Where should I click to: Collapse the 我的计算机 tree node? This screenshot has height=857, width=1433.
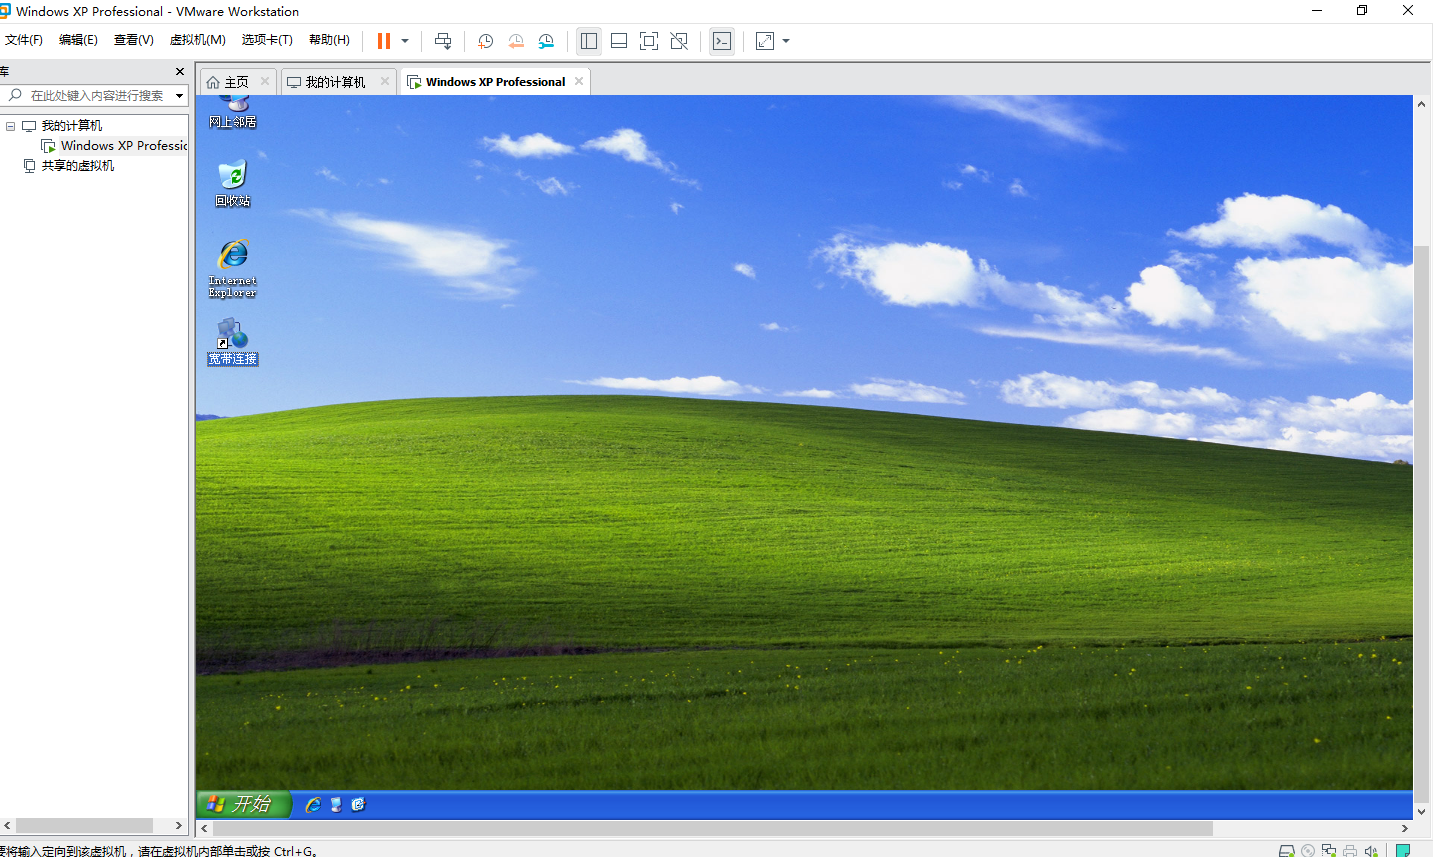point(10,125)
